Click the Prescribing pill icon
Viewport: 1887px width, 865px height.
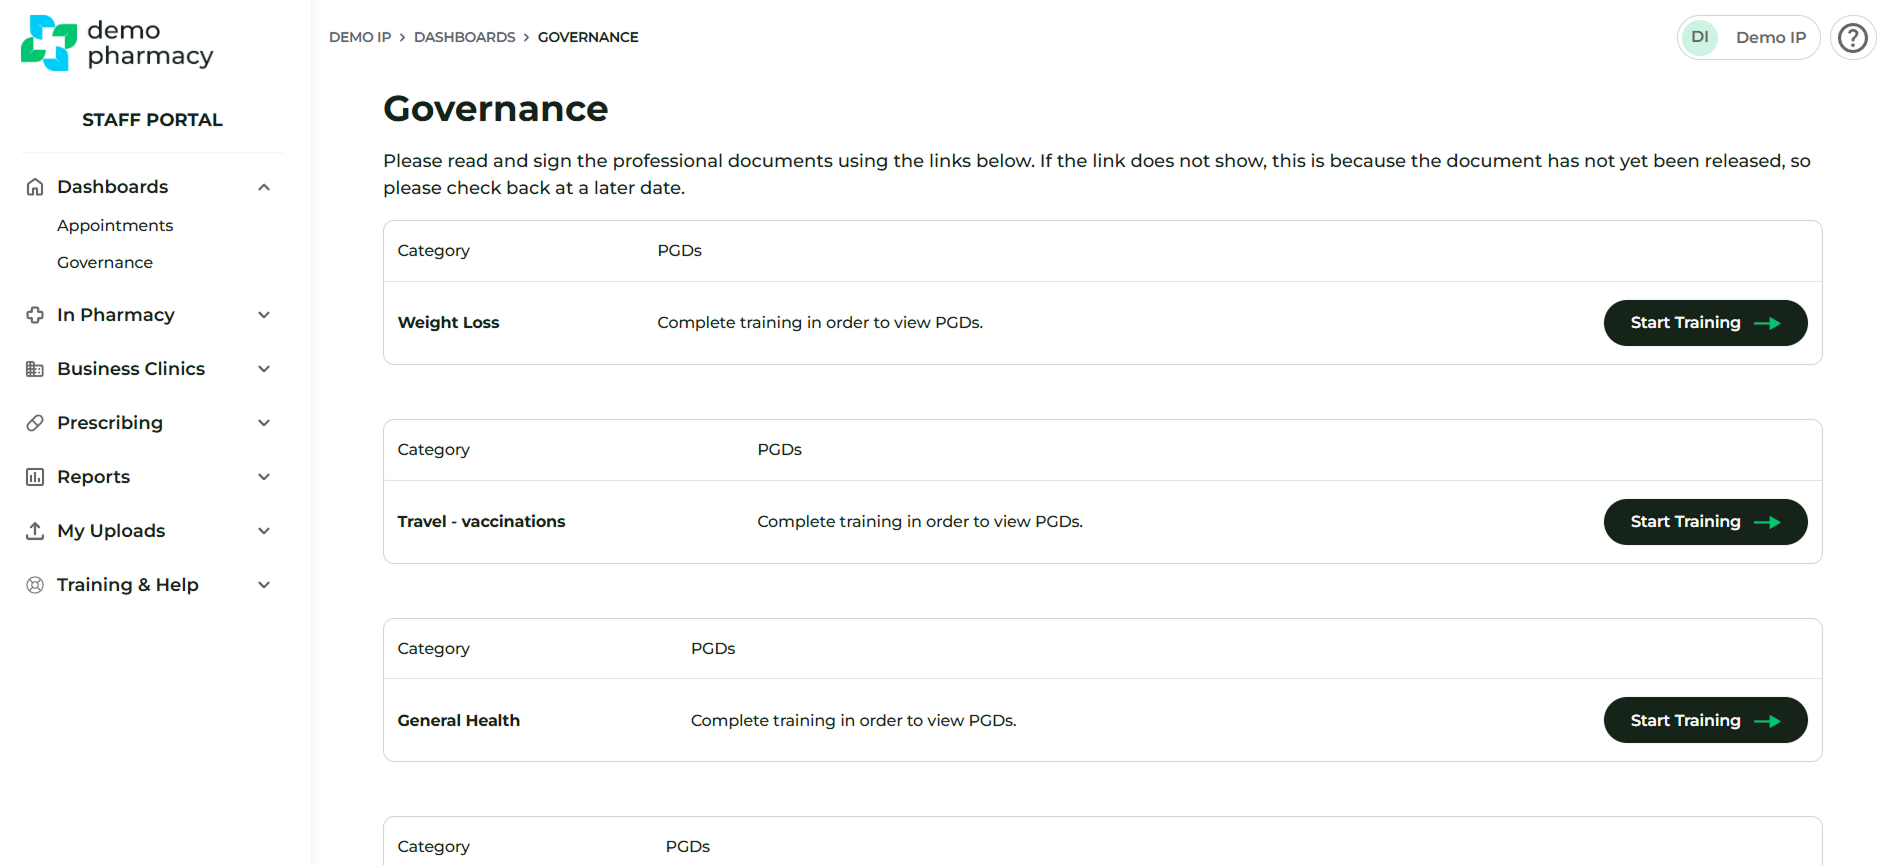click(x=35, y=423)
